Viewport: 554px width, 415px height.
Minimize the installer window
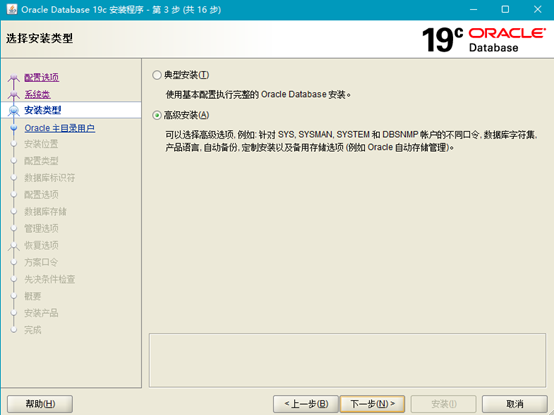pos(473,10)
